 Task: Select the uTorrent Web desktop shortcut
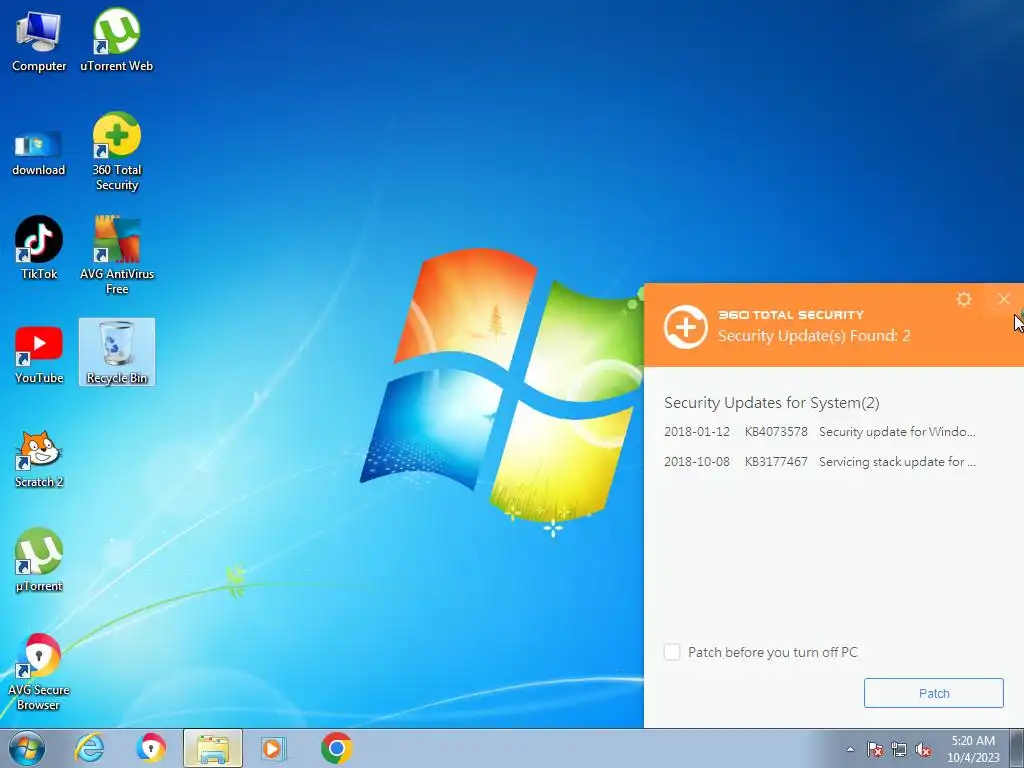[116, 40]
